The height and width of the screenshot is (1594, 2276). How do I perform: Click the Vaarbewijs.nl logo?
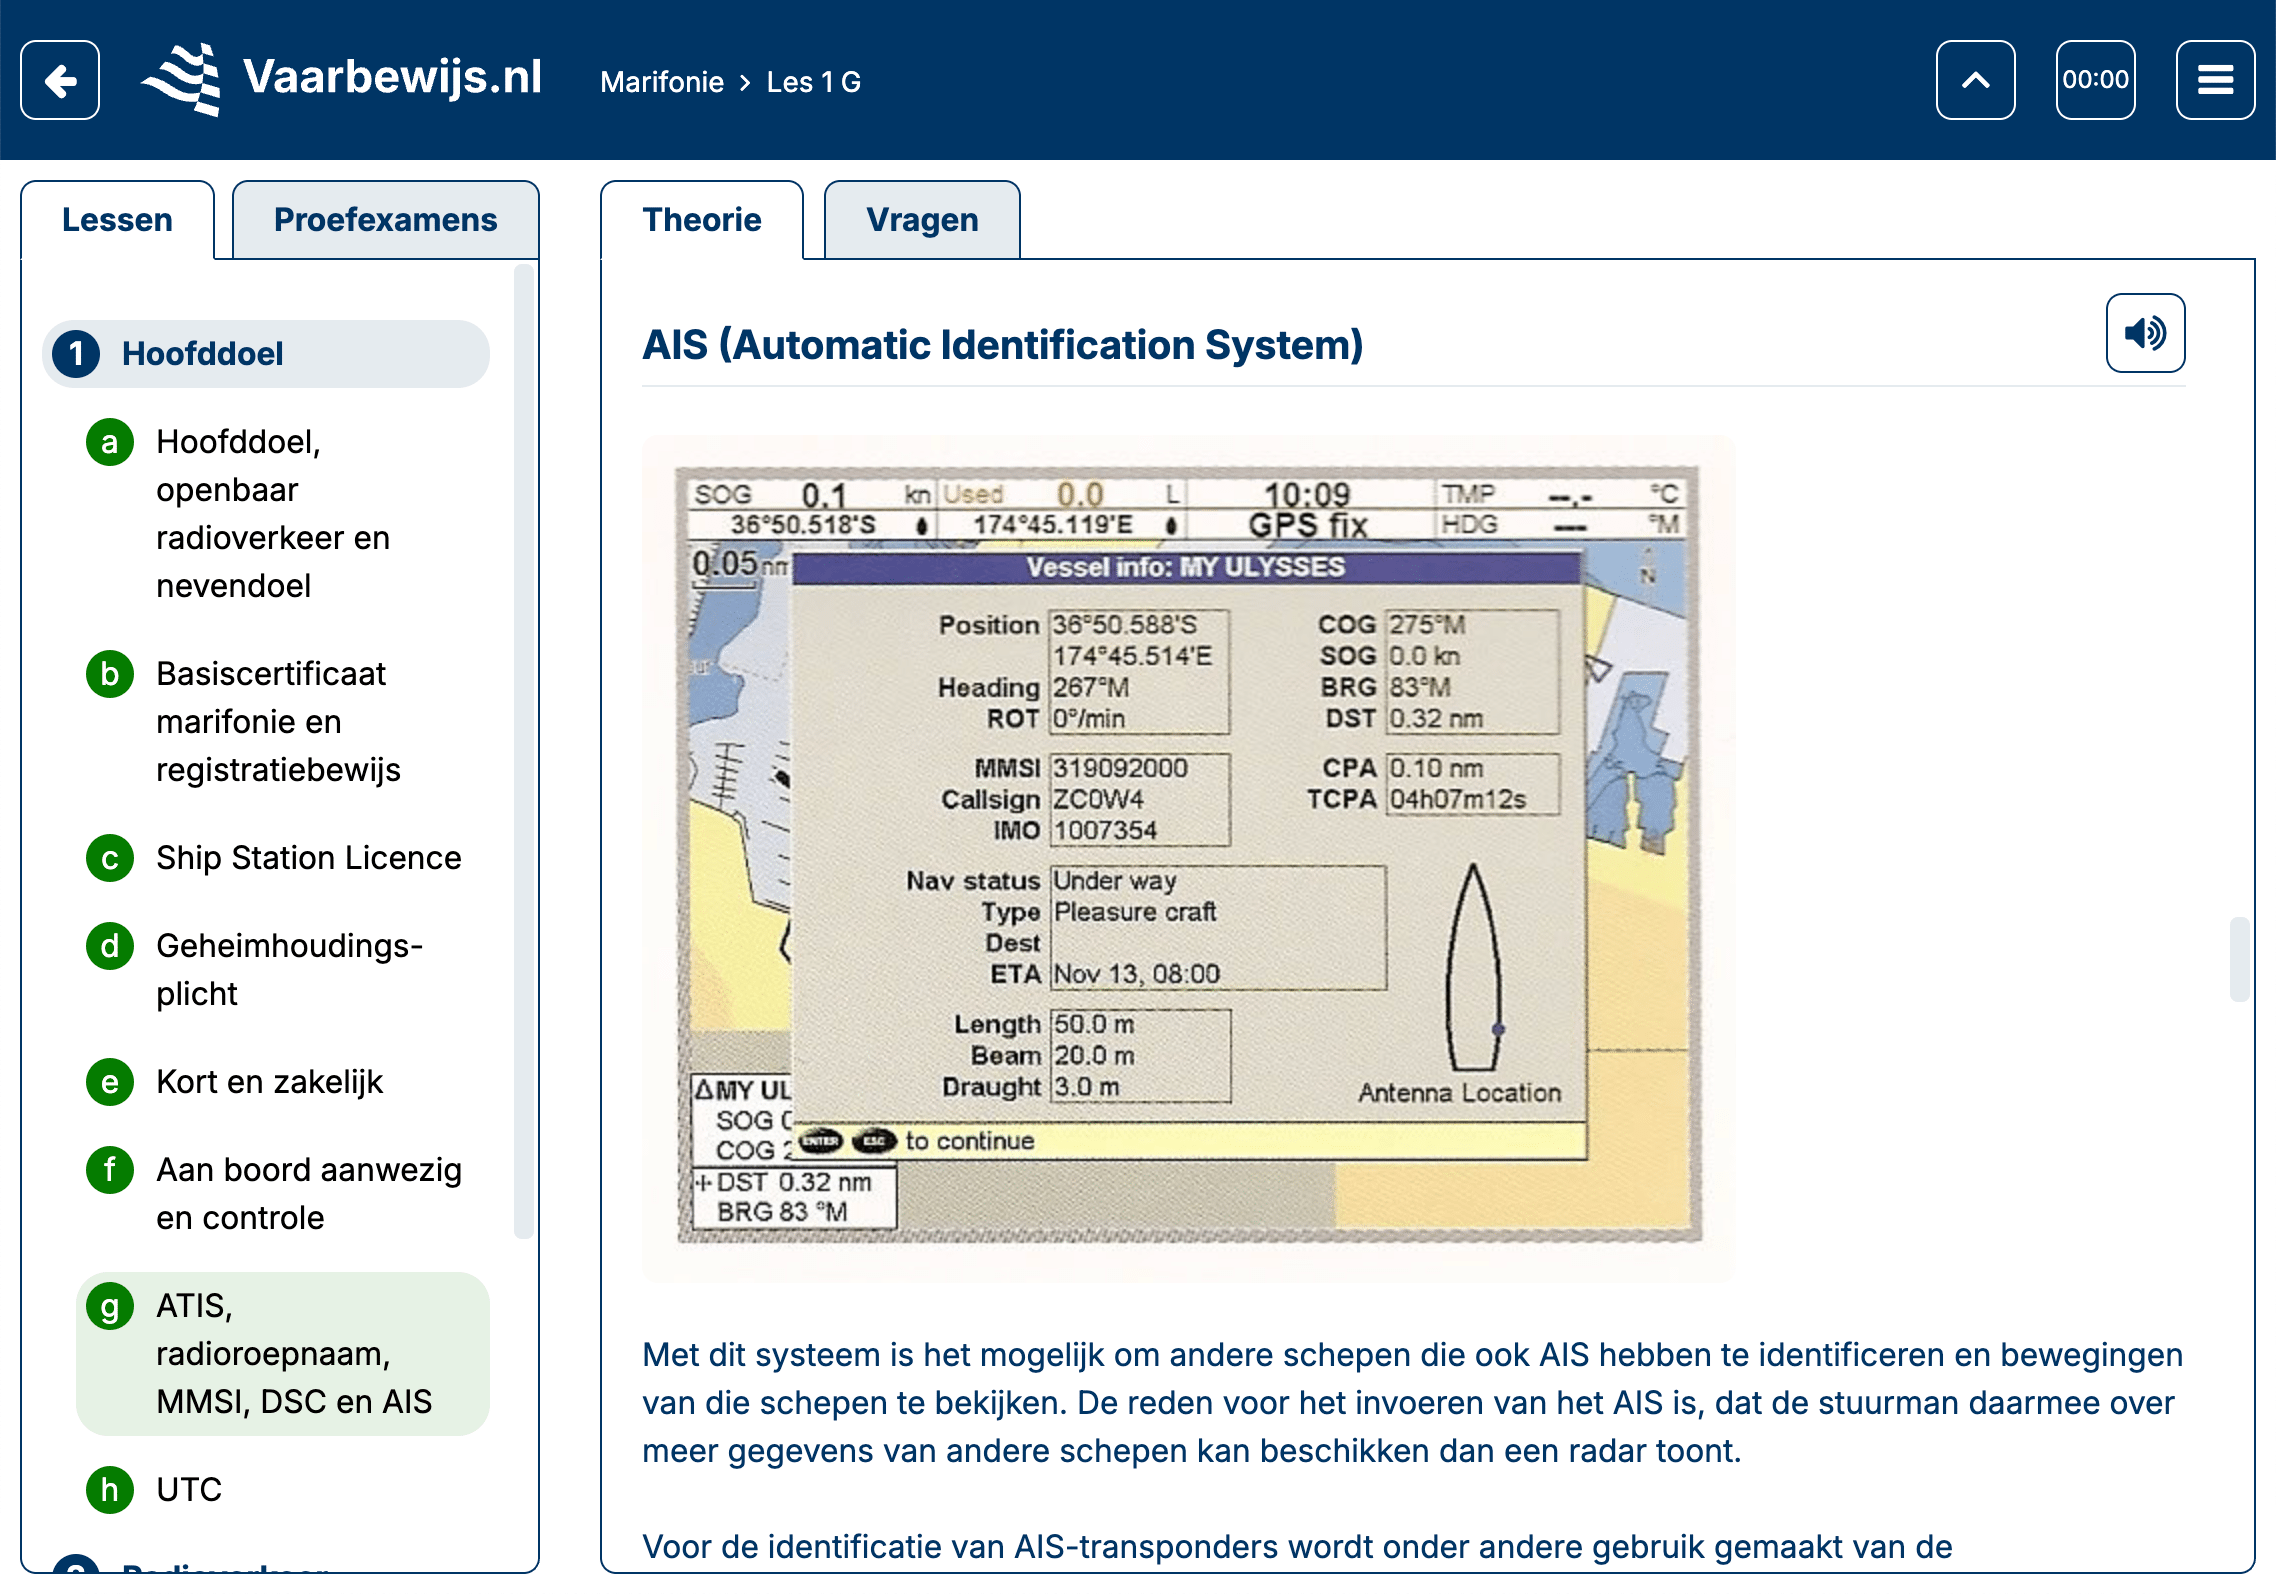342,79
